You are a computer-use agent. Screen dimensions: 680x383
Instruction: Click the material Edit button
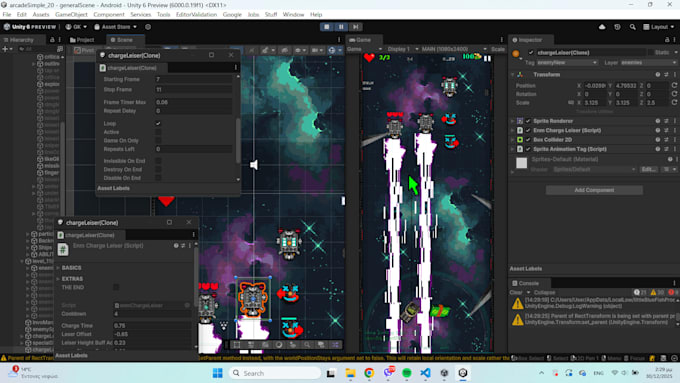coord(648,170)
